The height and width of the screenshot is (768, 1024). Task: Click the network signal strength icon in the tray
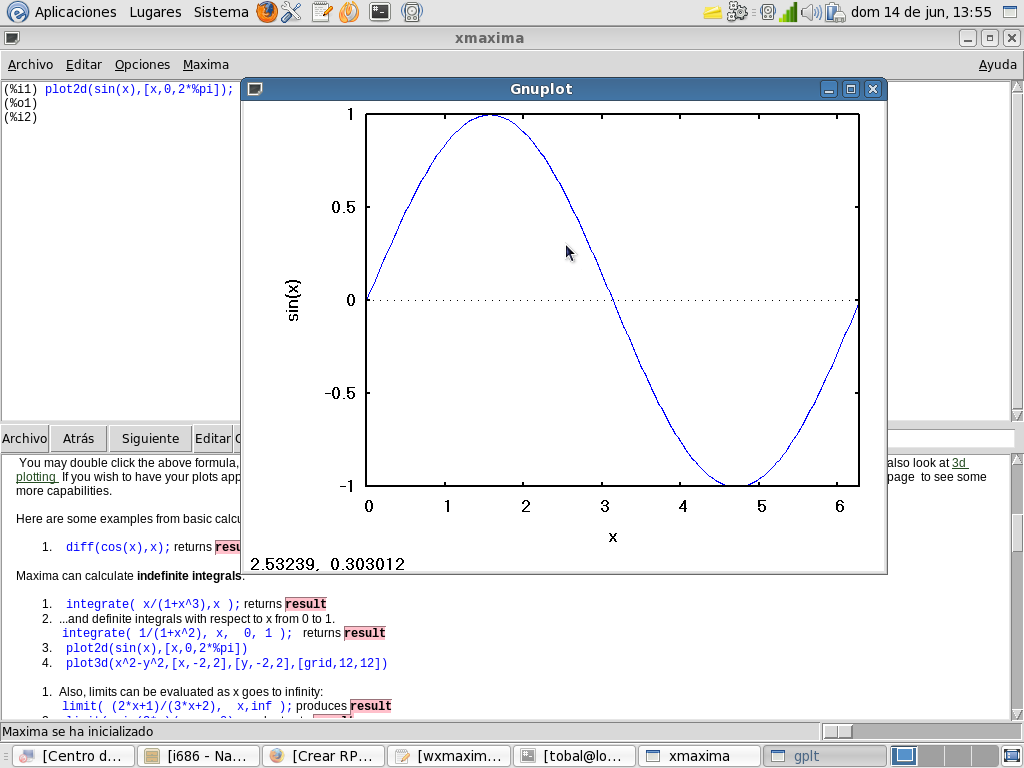[x=789, y=12]
